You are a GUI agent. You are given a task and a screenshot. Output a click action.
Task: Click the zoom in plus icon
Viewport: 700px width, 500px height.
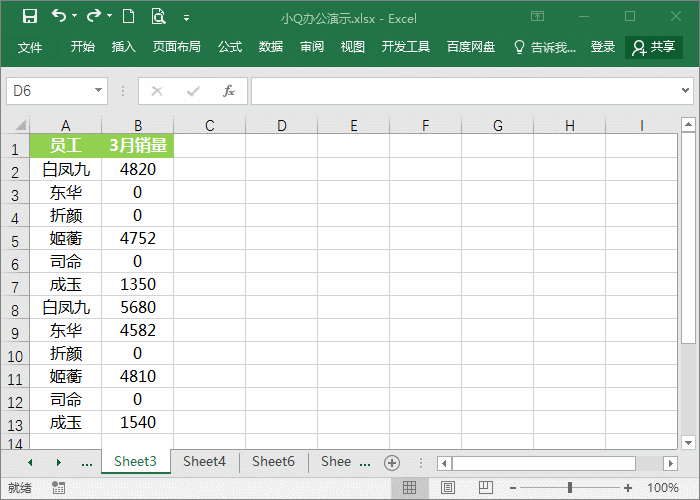[628, 488]
